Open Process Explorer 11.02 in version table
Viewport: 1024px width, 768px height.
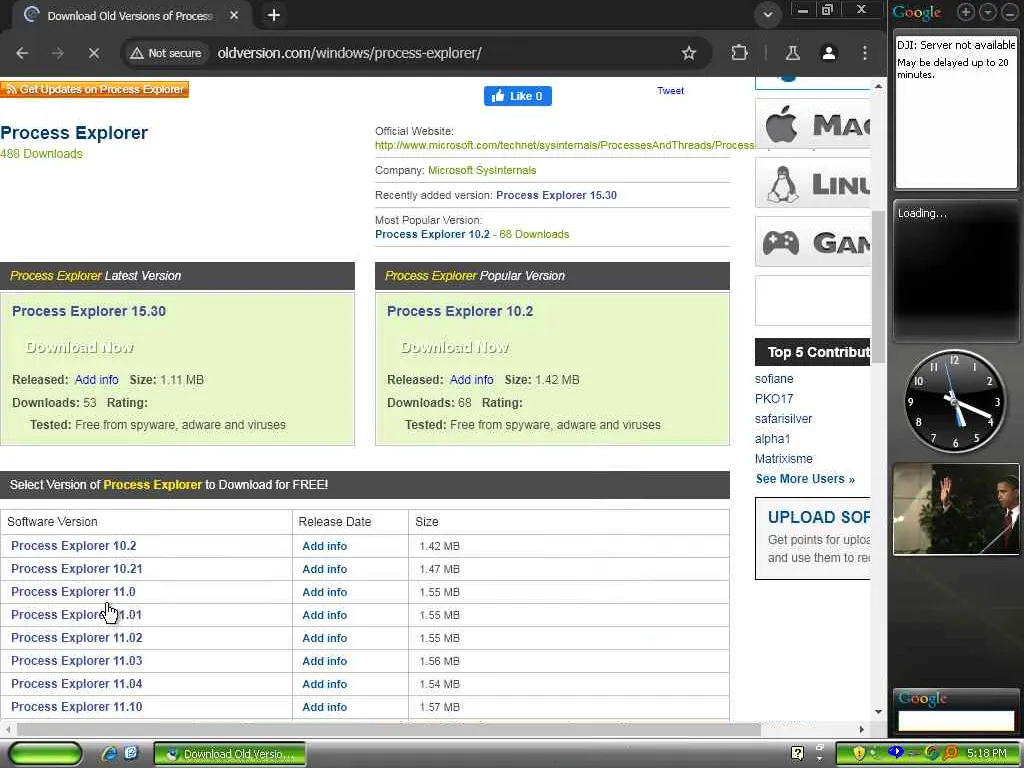76,638
